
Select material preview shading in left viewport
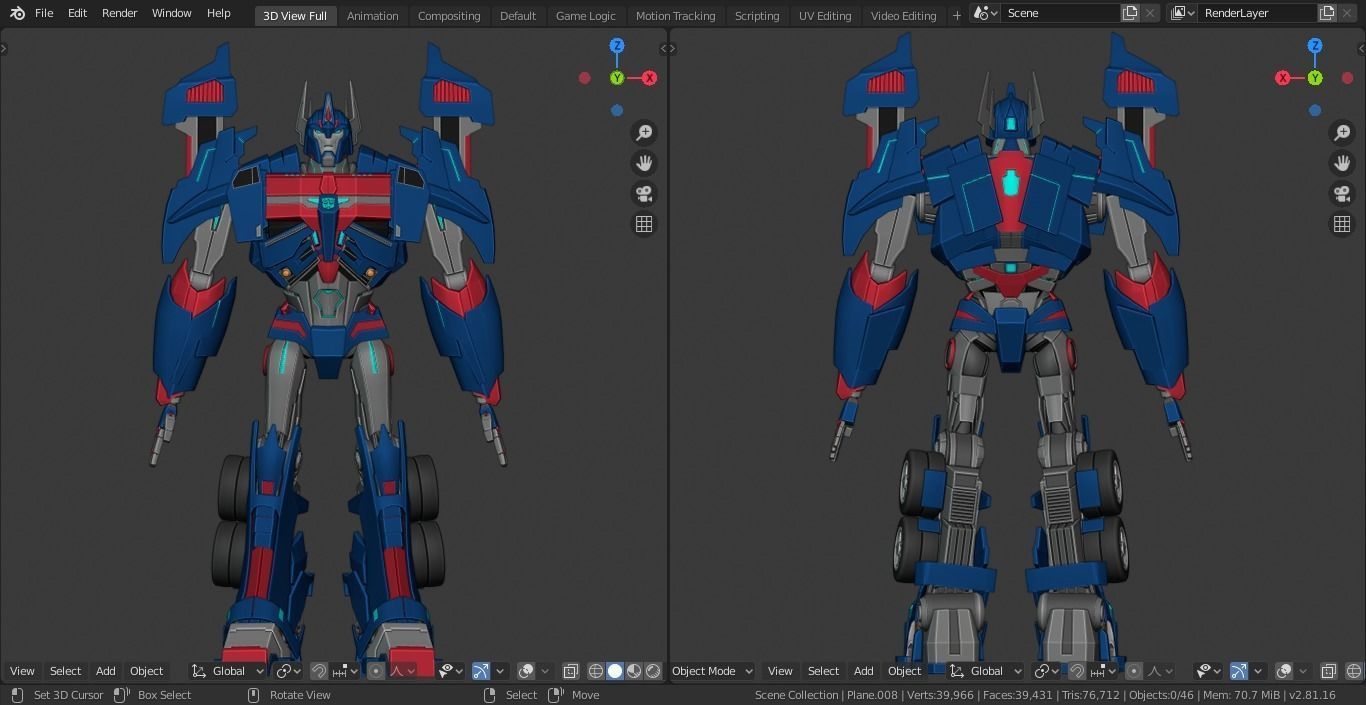634,671
